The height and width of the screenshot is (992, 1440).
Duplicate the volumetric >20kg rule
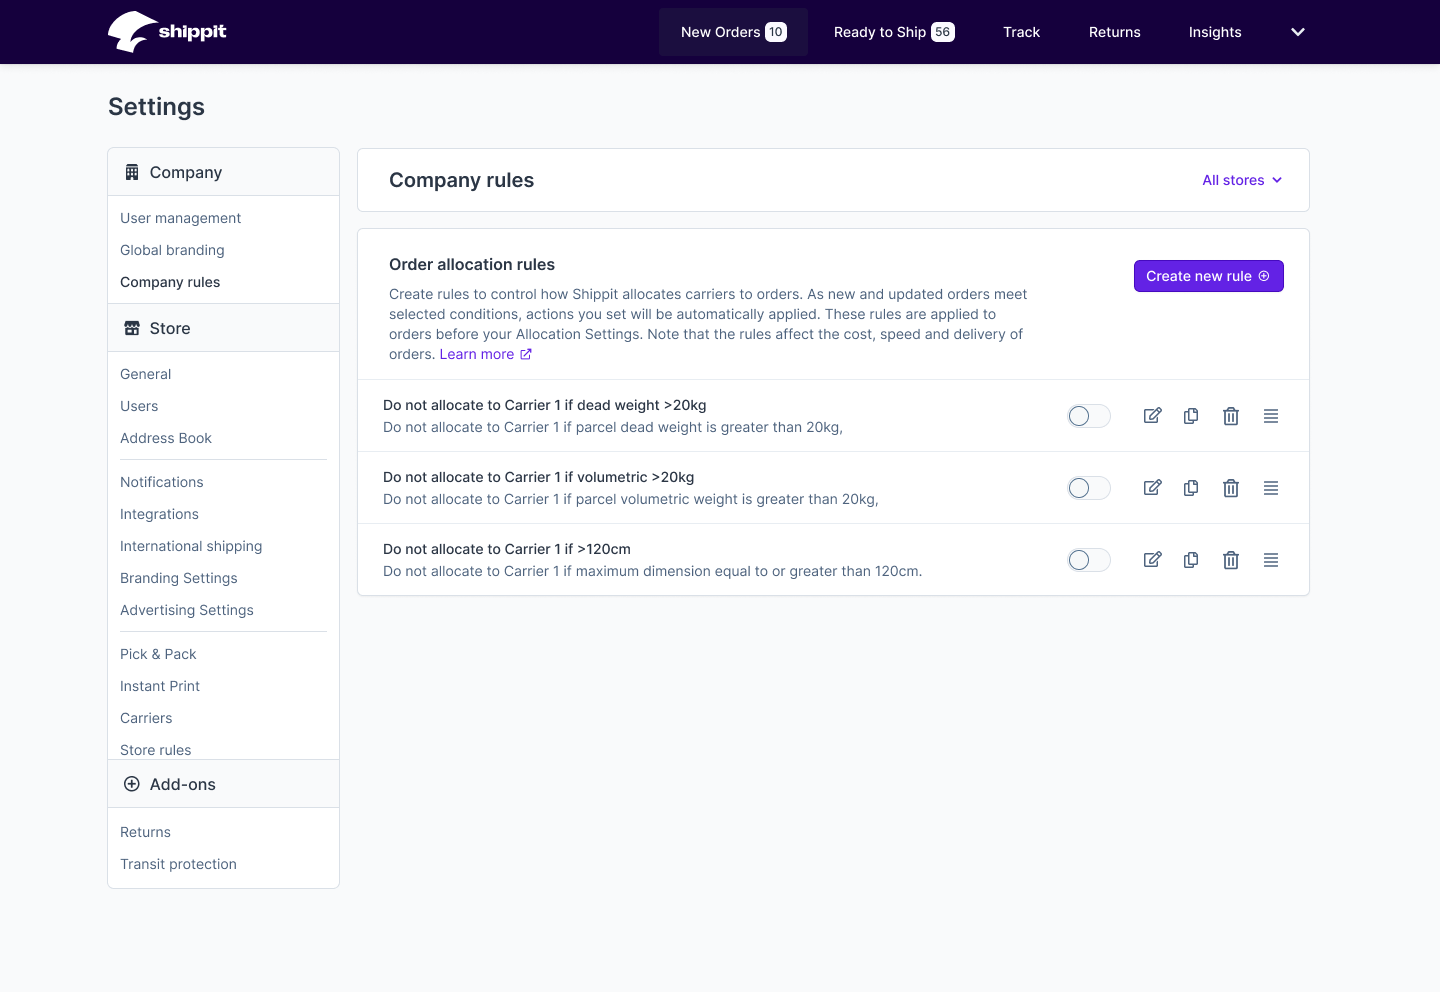pyautogui.click(x=1191, y=488)
